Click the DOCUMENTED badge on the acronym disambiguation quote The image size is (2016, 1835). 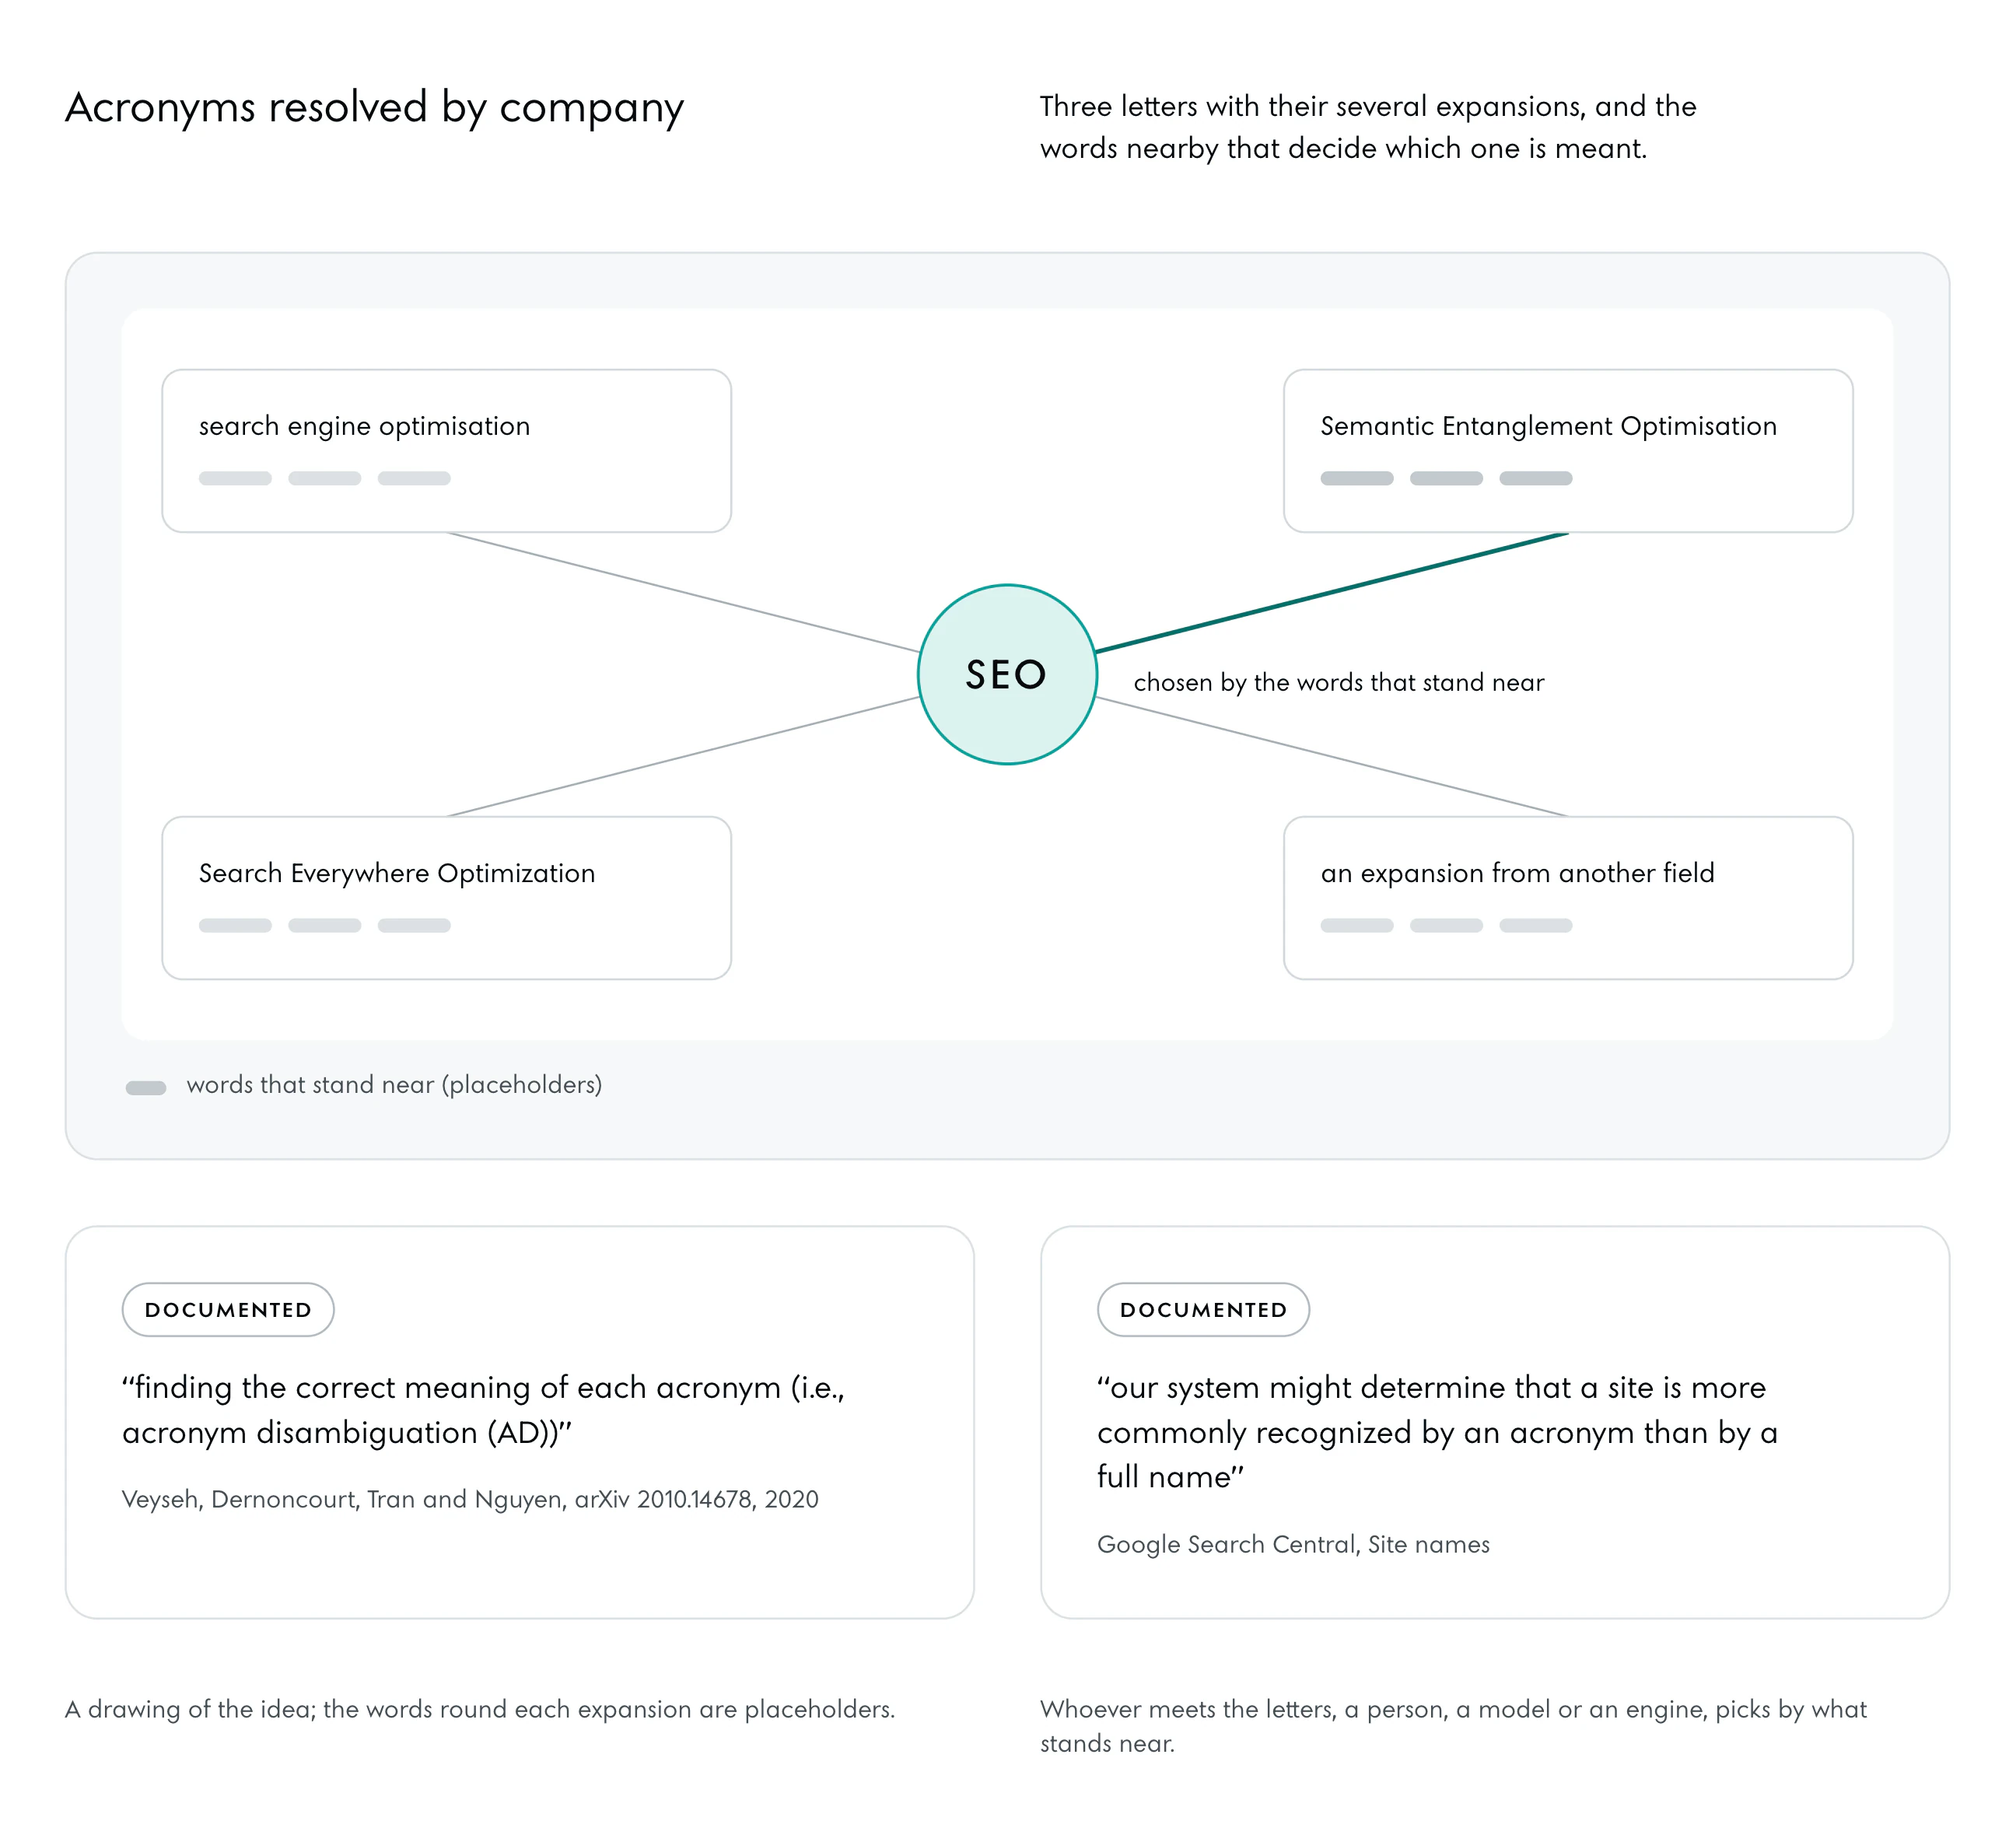228,1309
